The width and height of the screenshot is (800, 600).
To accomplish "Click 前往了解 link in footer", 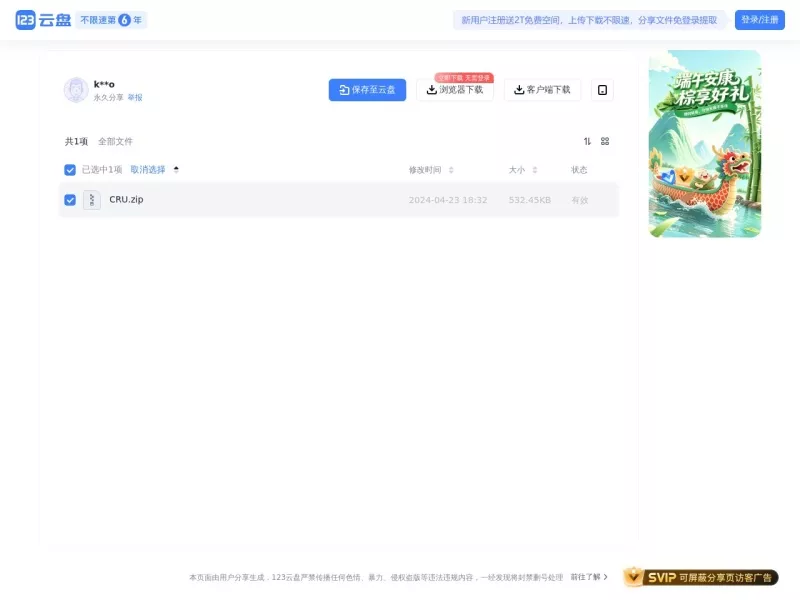I will click(x=589, y=577).
